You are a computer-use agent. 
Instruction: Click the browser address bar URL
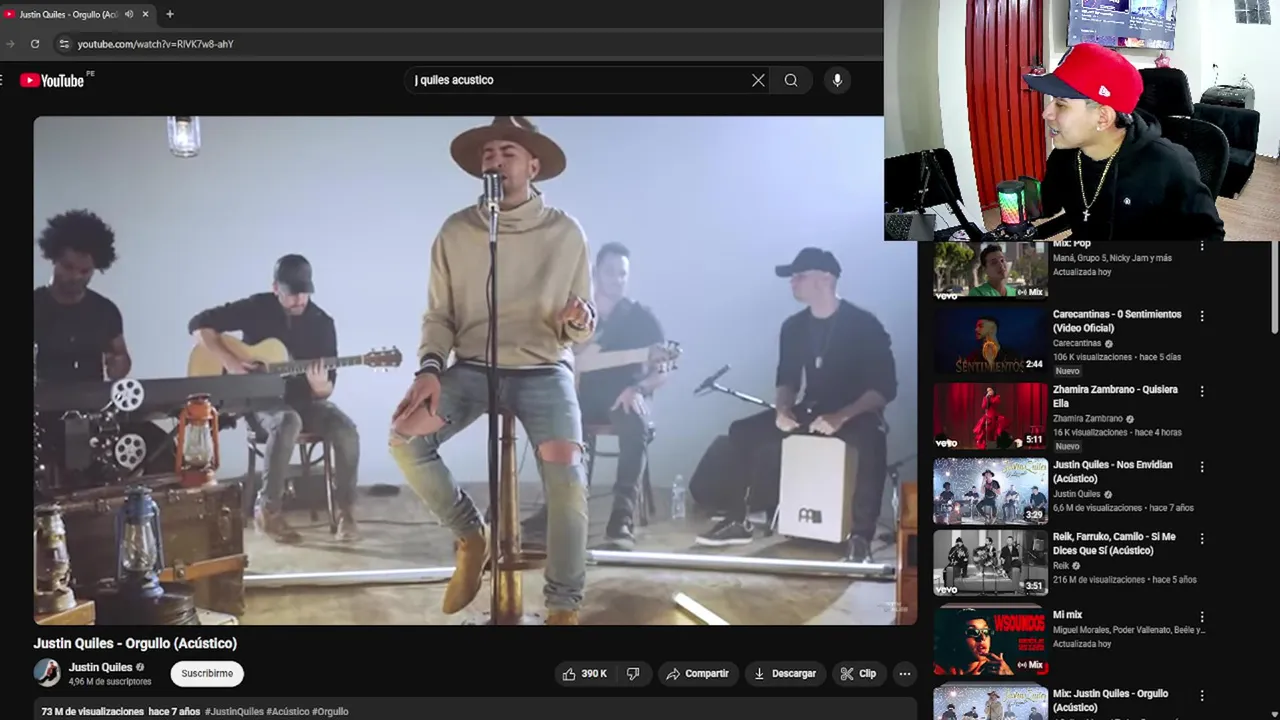tap(155, 44)
